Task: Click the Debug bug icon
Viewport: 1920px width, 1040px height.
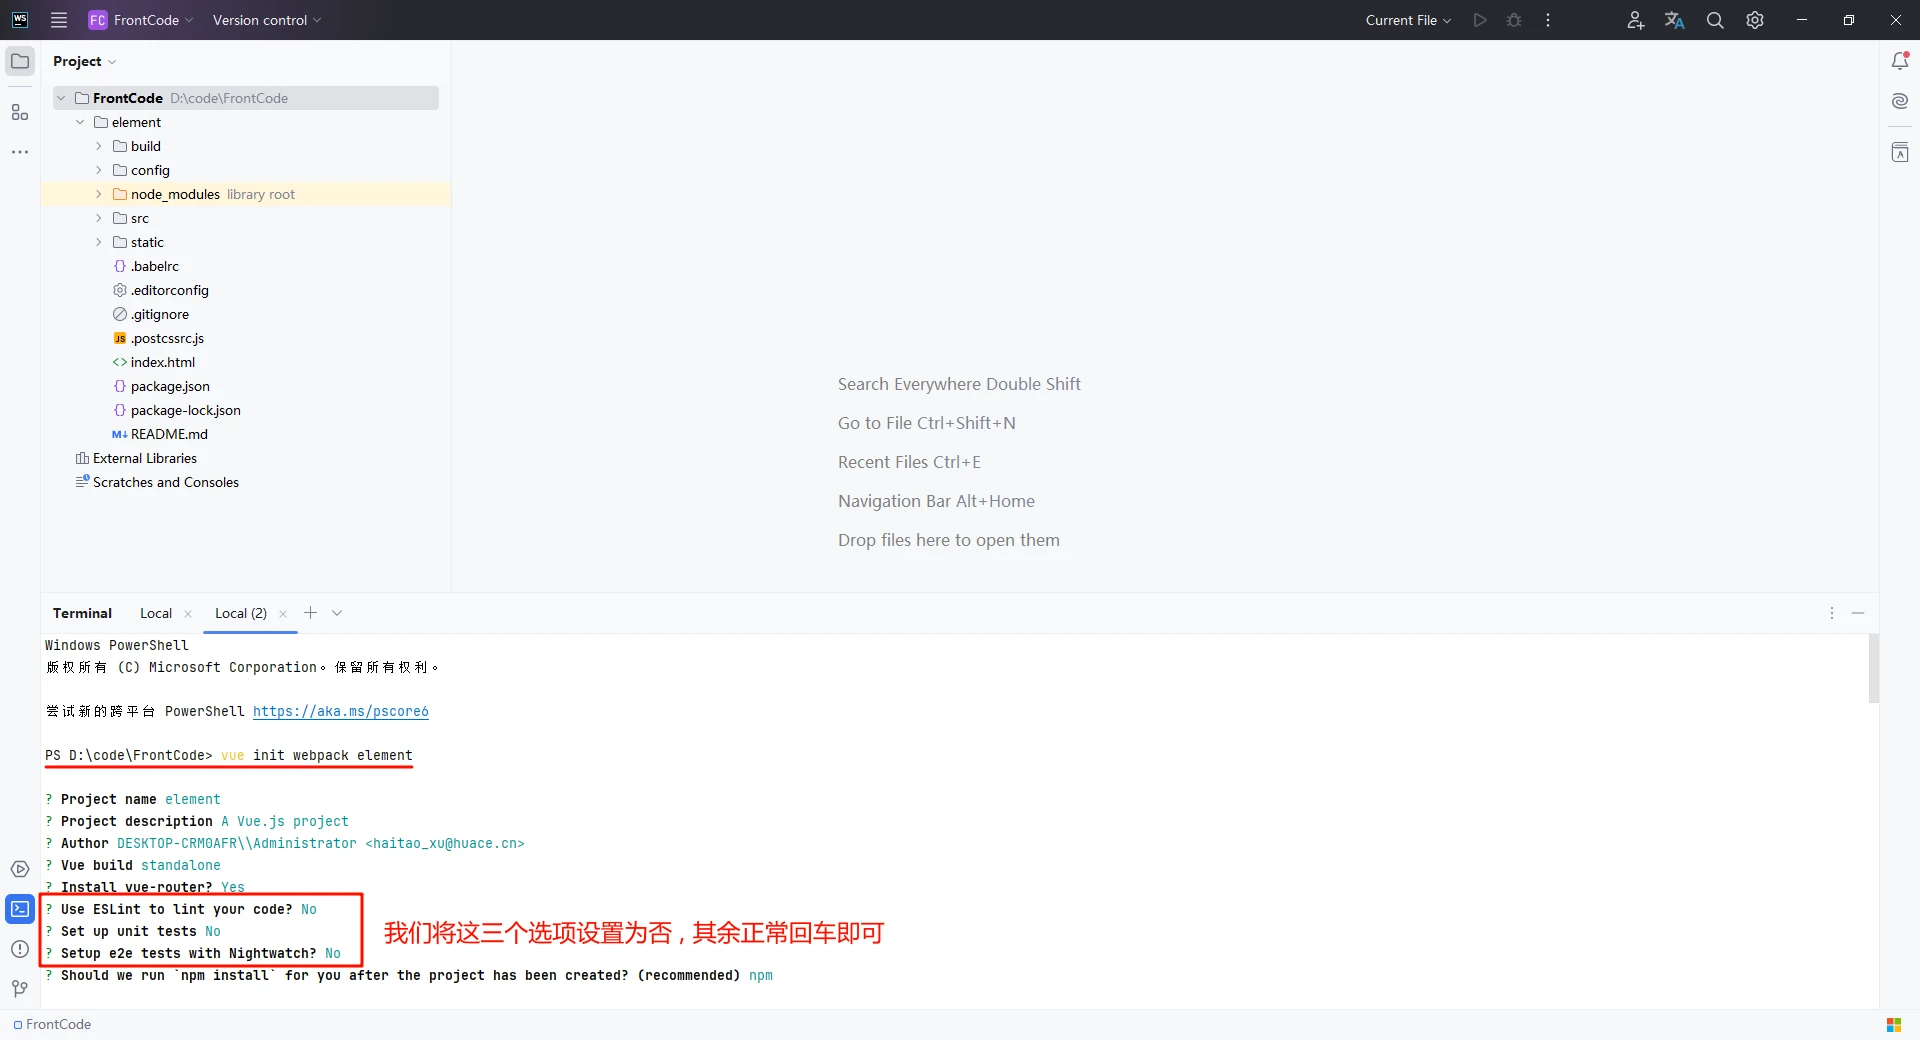Action: pyautogui.click(x=1514, y=20)
